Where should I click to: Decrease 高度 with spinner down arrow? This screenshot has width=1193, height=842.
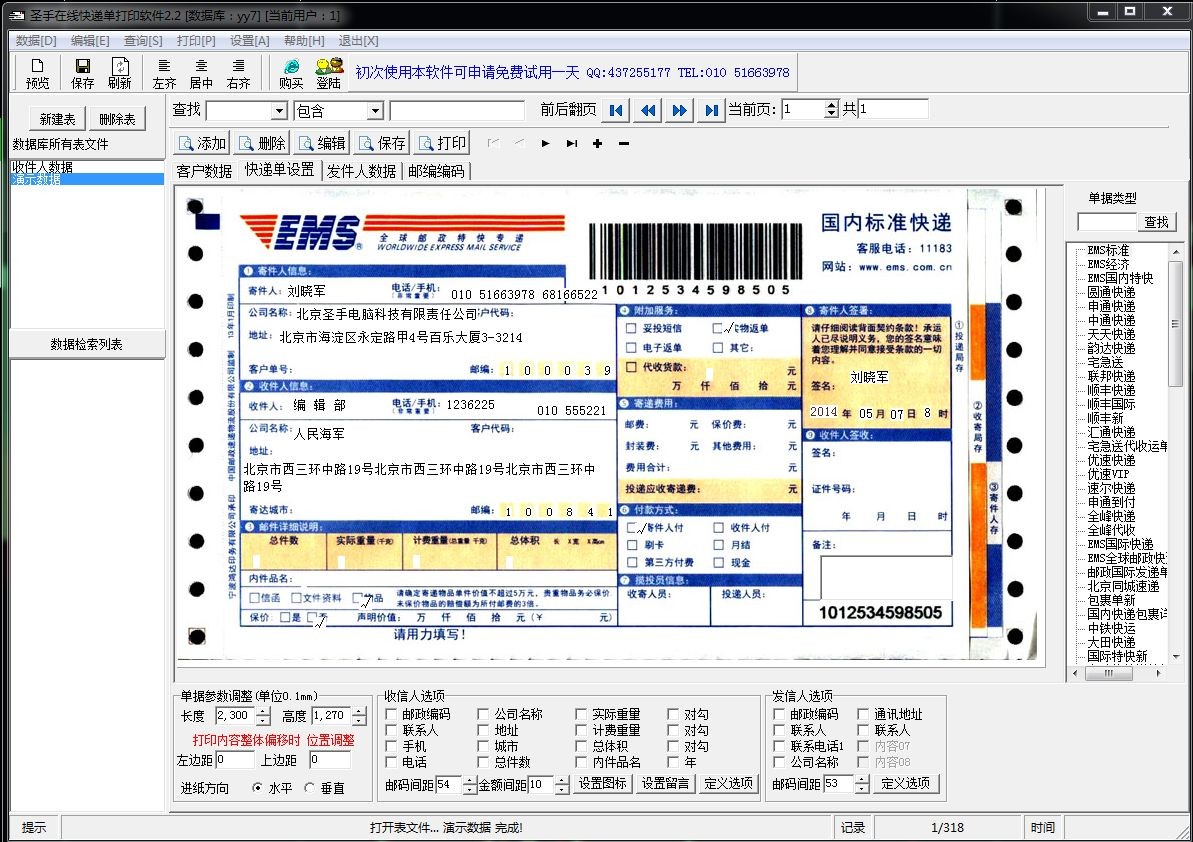pos(360,720)
